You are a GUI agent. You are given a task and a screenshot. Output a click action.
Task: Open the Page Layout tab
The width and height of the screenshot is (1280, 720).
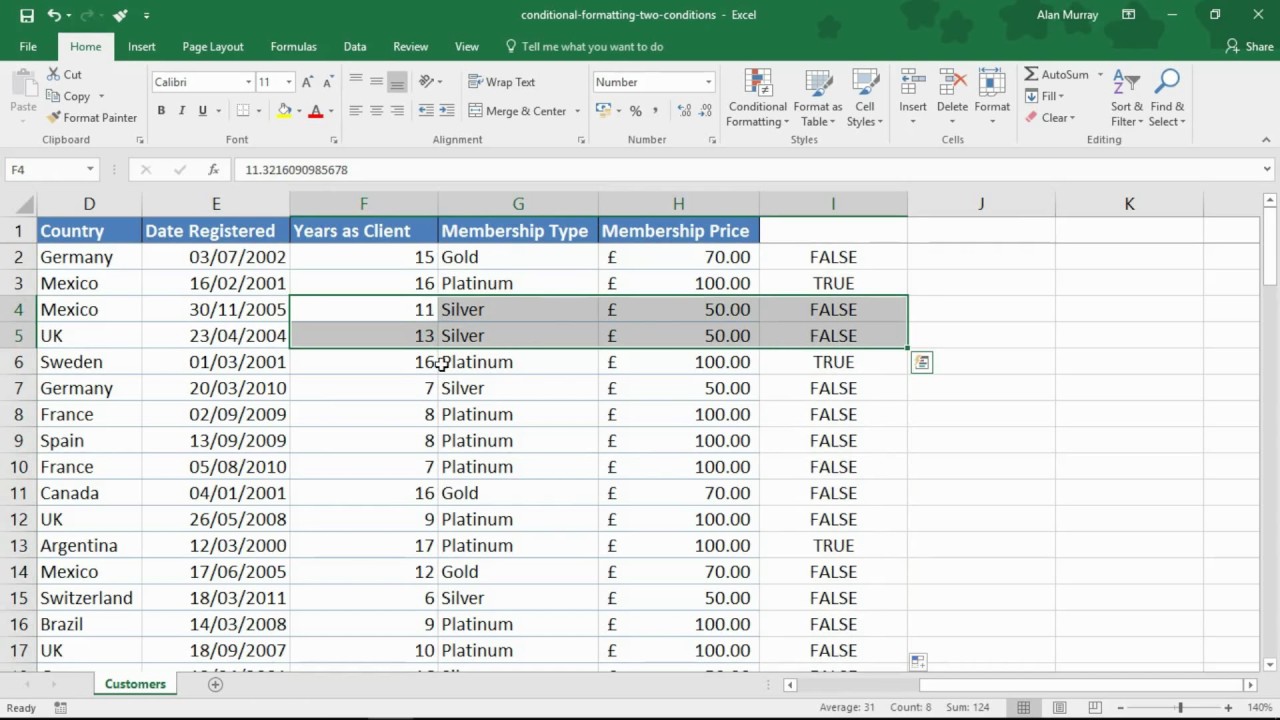coord(212,46)
